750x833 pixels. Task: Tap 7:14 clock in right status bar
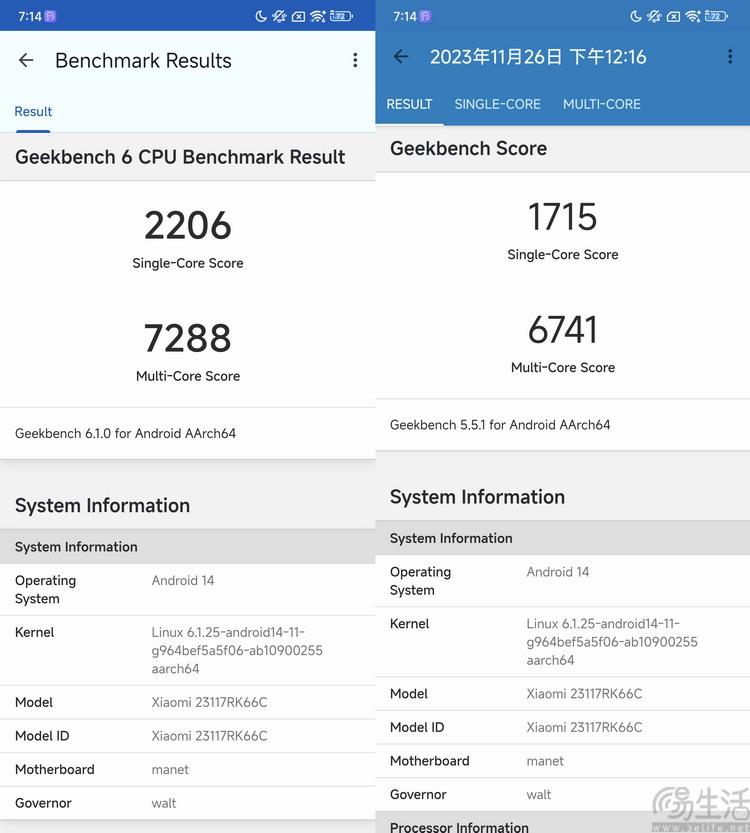tap(405, 16)
